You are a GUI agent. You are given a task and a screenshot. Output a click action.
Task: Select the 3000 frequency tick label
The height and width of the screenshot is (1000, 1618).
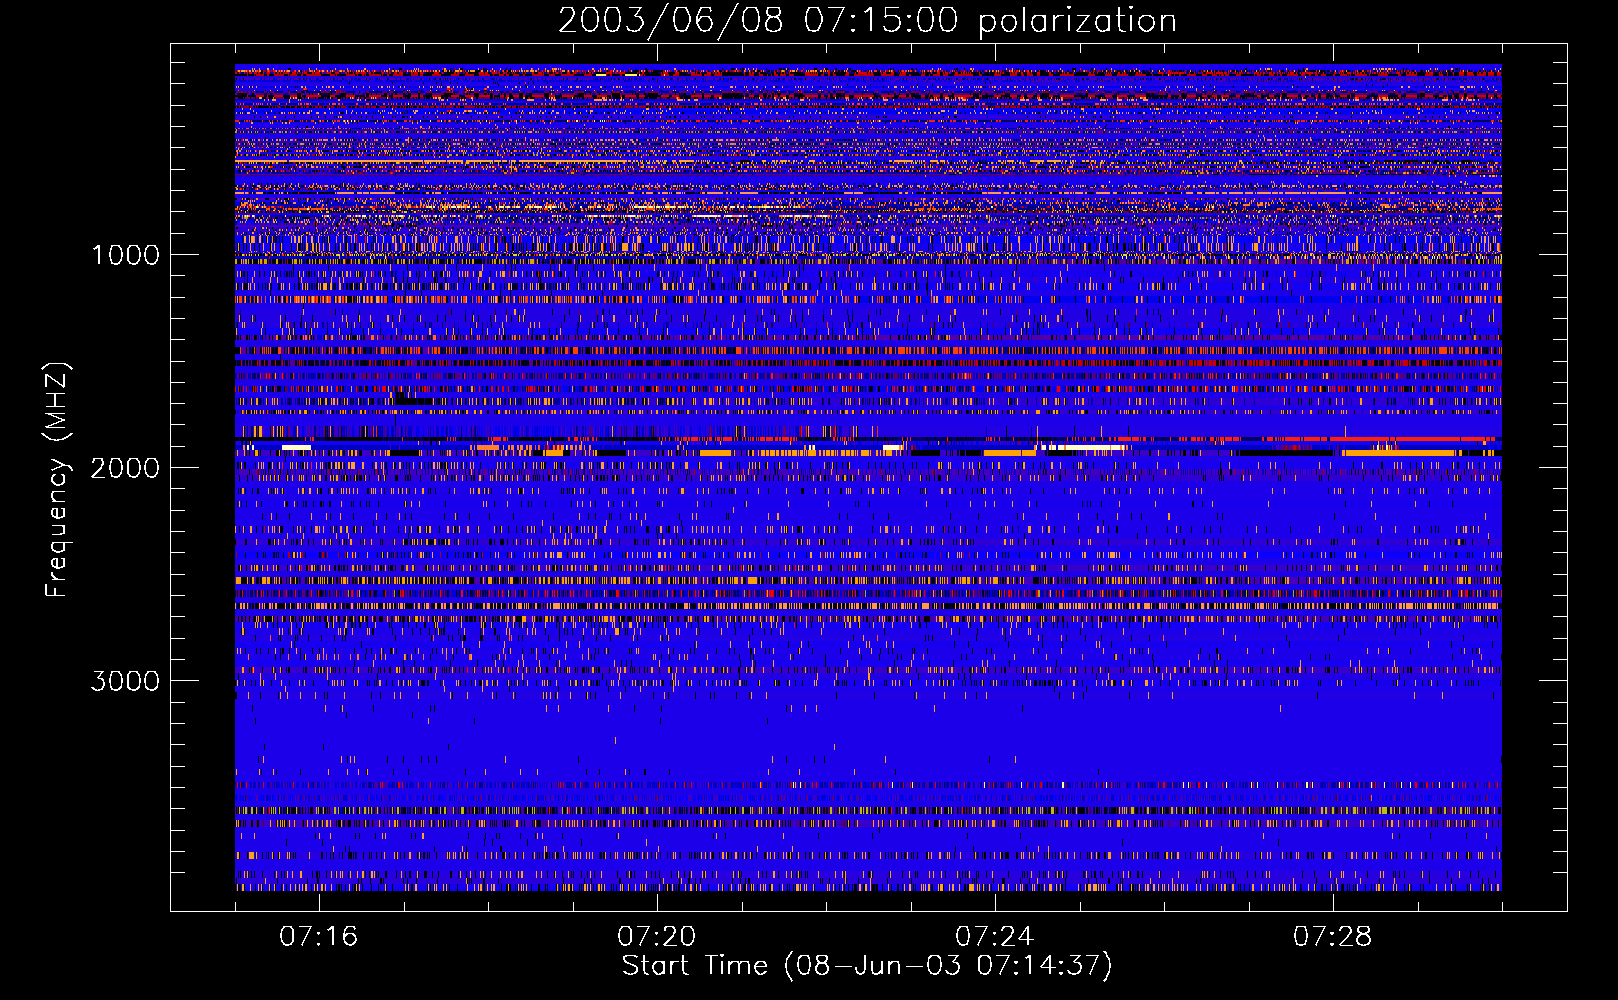coord(125,681)
